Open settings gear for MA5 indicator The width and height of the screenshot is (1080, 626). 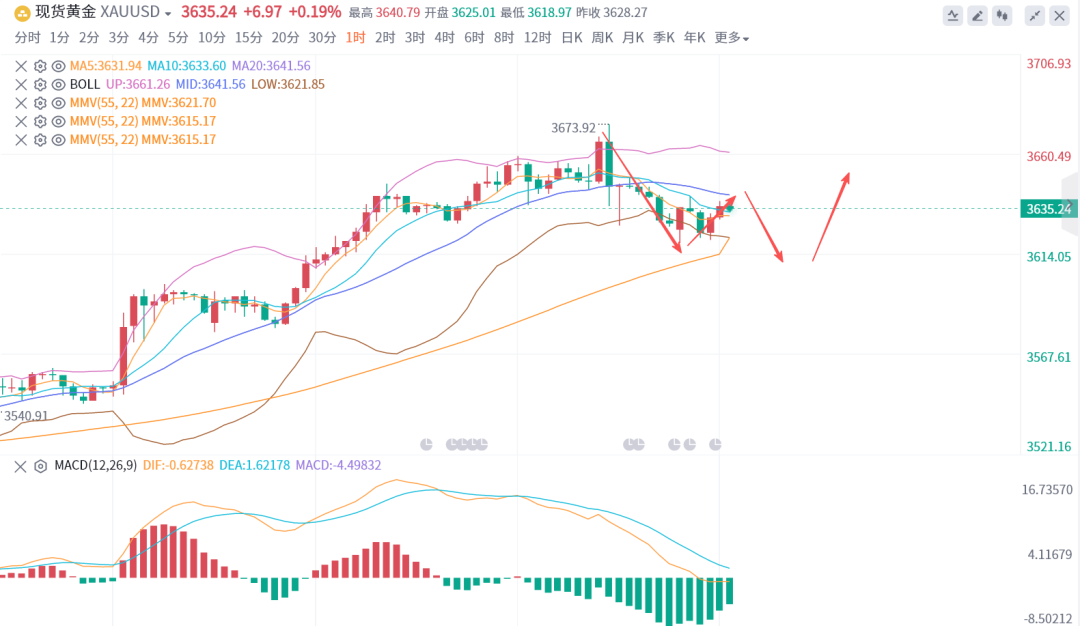tap(40, 66)
